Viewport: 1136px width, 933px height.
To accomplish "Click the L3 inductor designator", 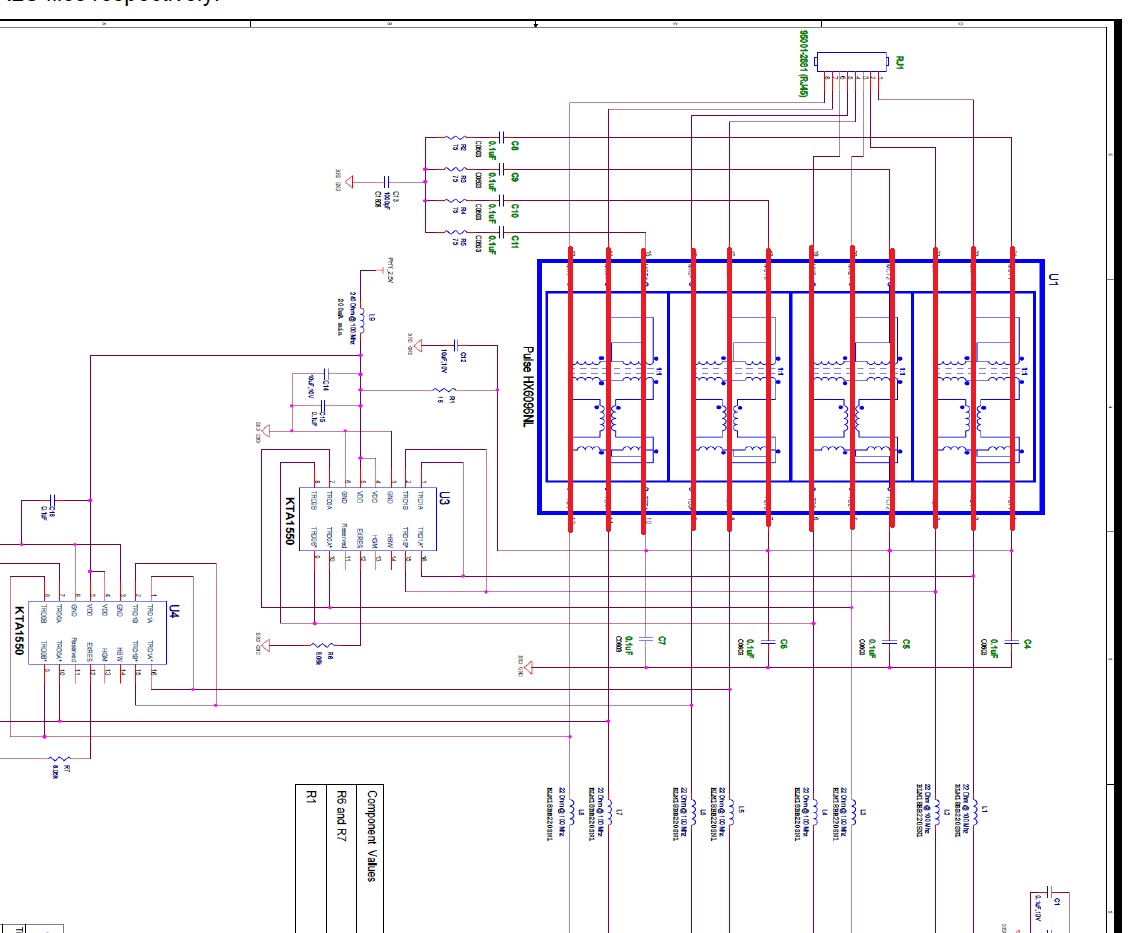I will [x=863, y=813].
